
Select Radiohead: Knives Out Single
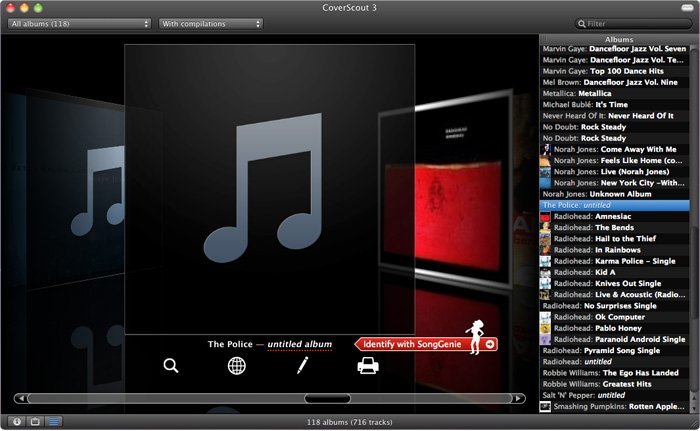pos(614,283)
